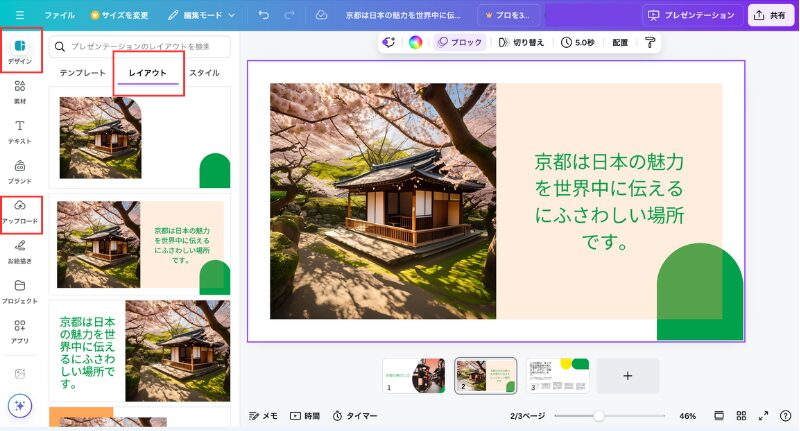Select the green Kyoto text on slide

coord(609,201)
